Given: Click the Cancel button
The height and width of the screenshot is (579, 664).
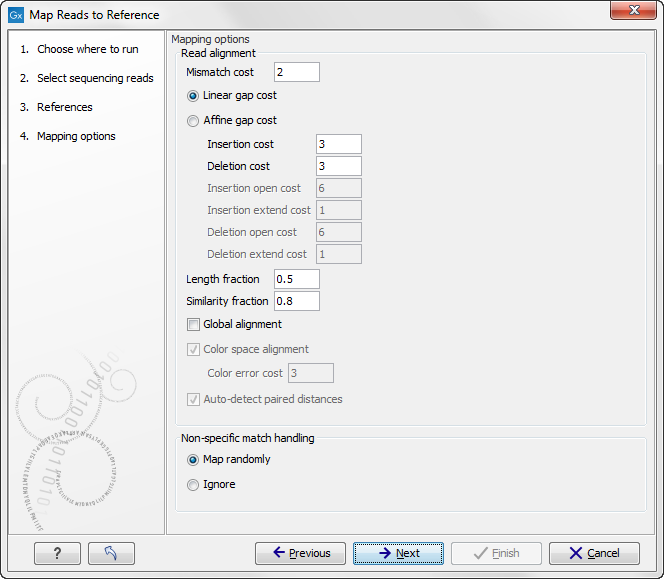Looking at the screenshot, I should click(594, 553).
